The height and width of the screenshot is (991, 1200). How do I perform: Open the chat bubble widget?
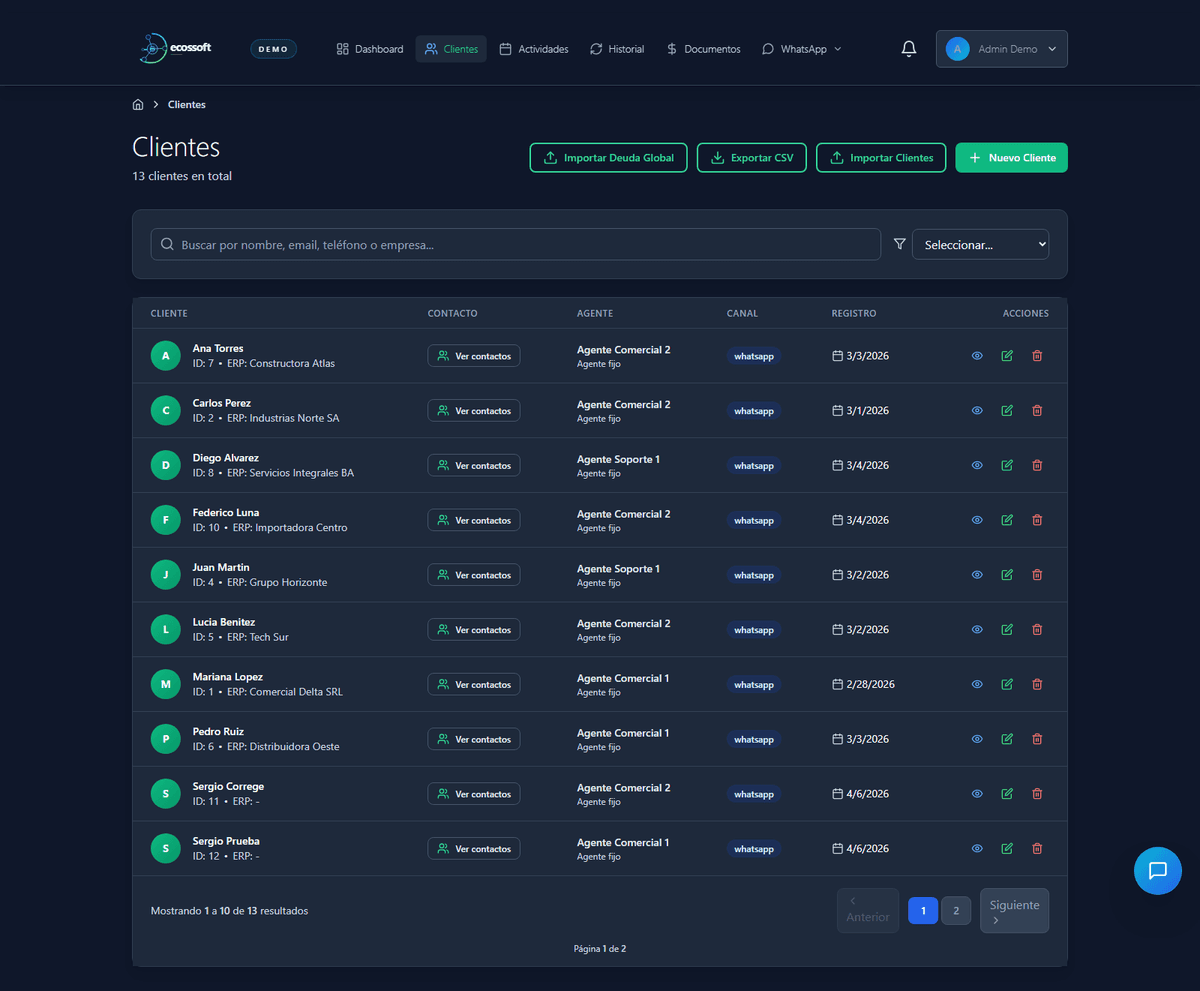pos(1157,870)
